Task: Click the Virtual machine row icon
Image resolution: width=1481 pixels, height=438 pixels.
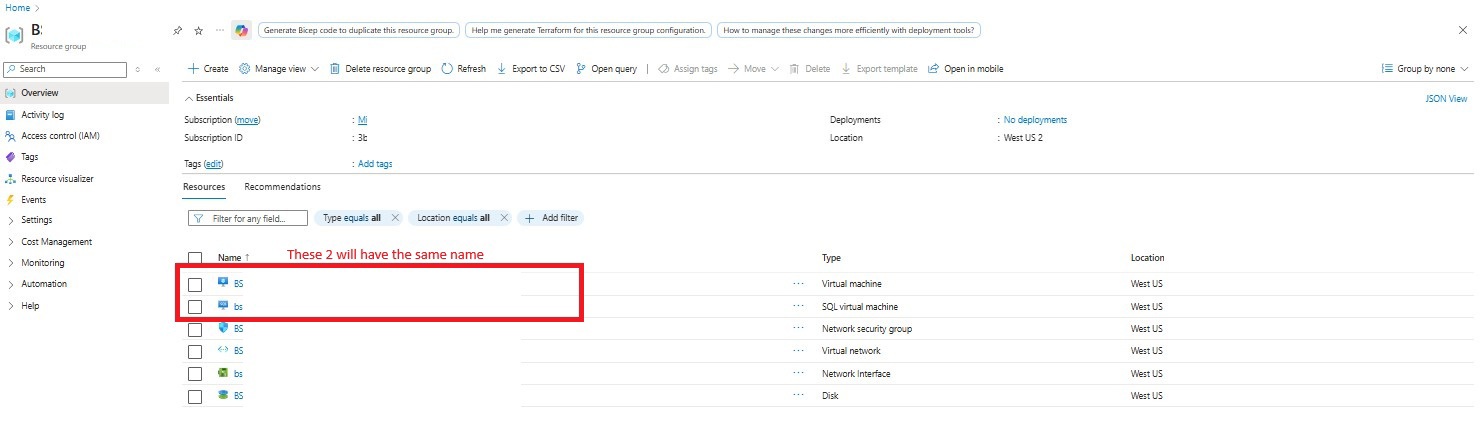Action: (223, 283)
